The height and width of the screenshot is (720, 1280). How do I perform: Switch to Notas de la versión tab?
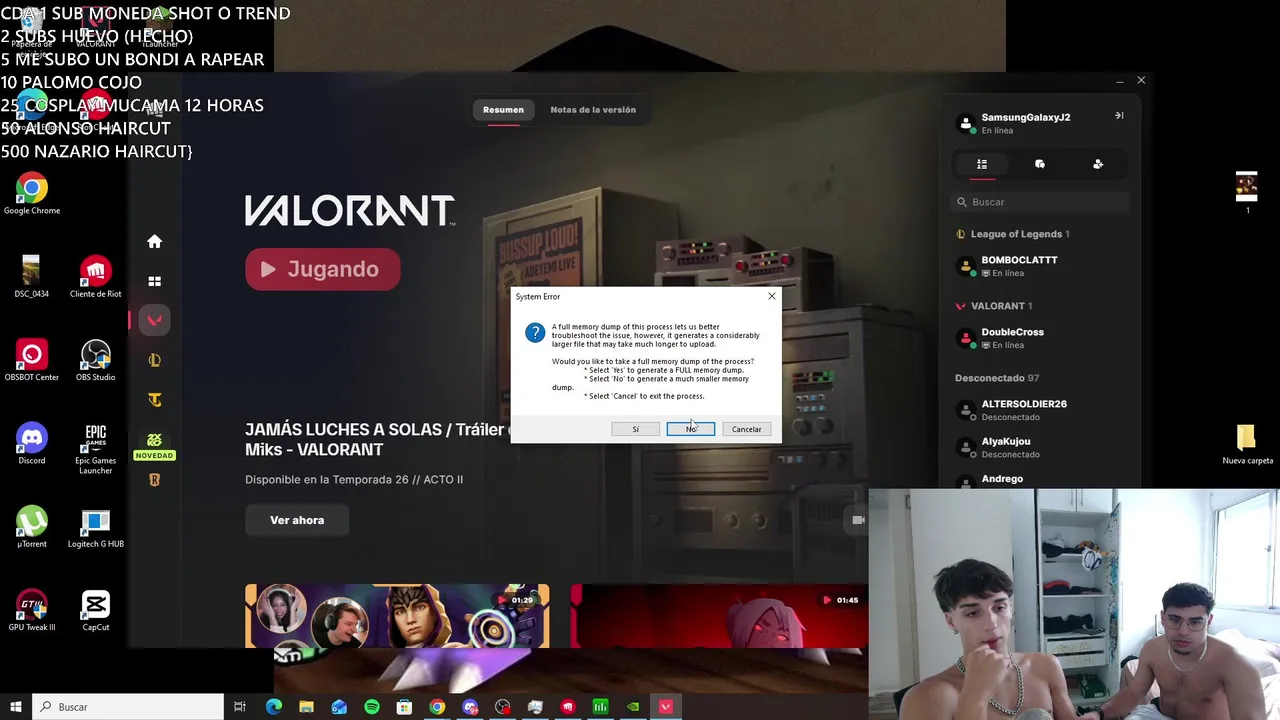coord(593,110)
